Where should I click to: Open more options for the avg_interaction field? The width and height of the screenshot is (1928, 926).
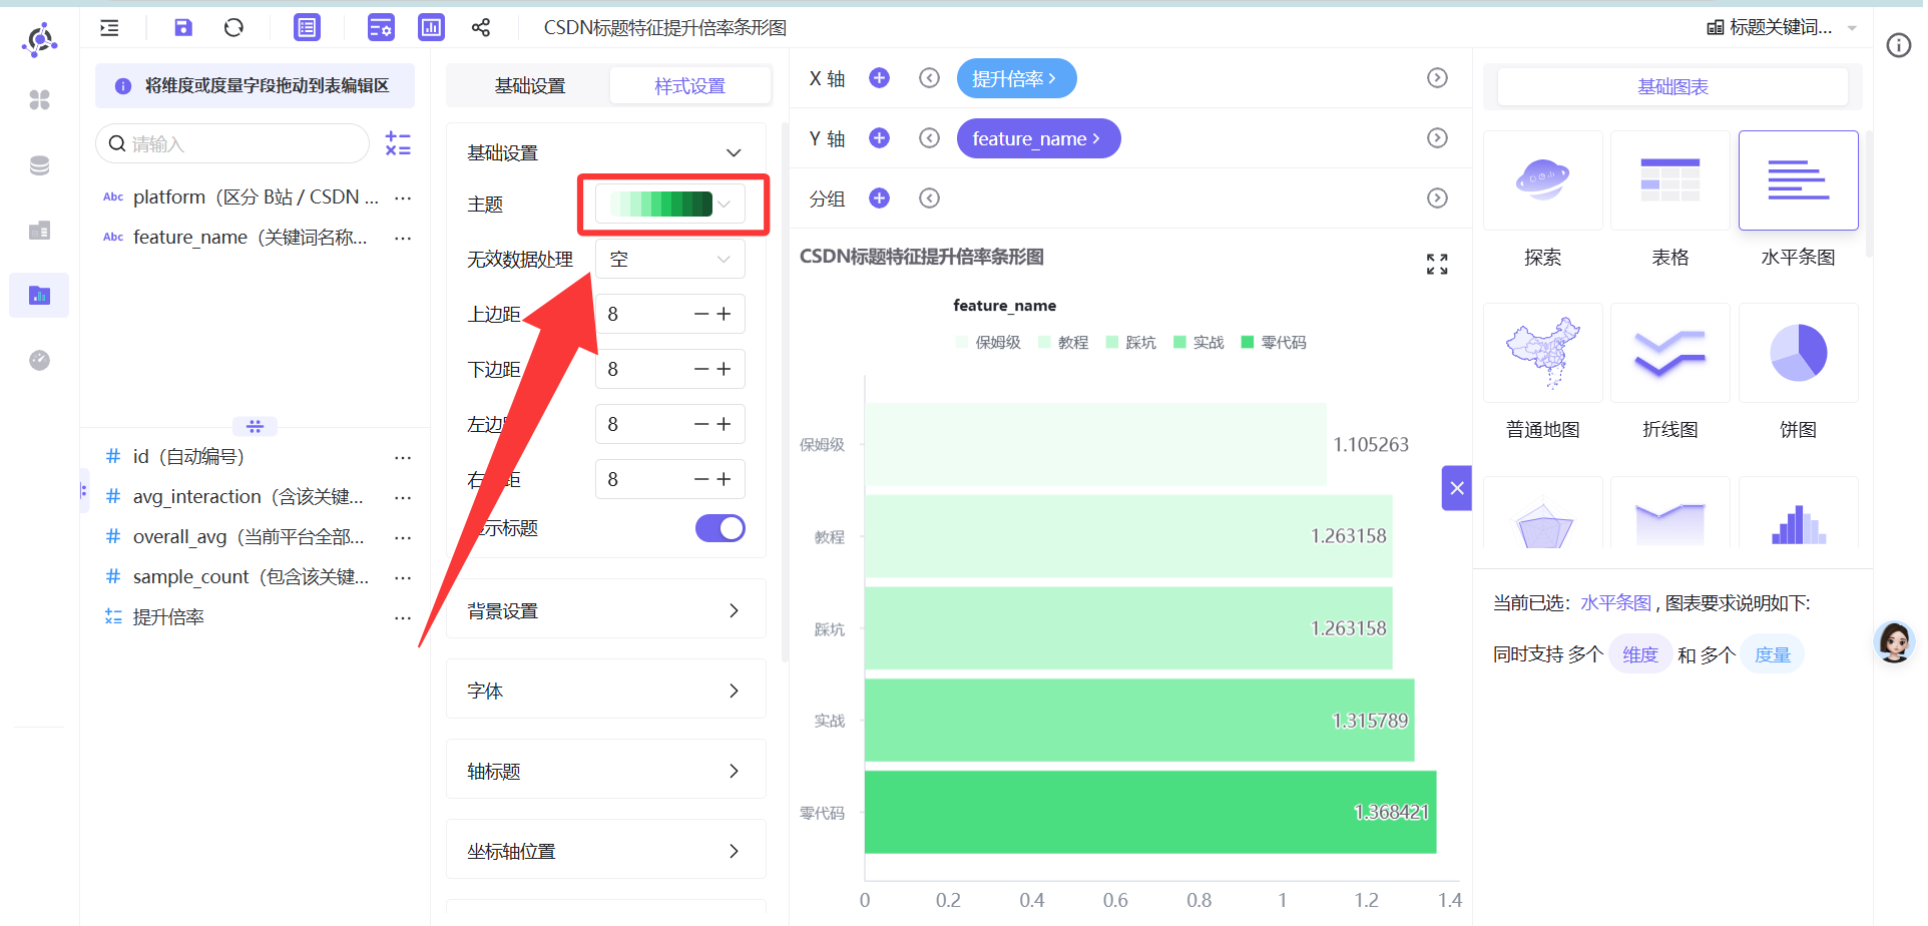pos(403,497)
